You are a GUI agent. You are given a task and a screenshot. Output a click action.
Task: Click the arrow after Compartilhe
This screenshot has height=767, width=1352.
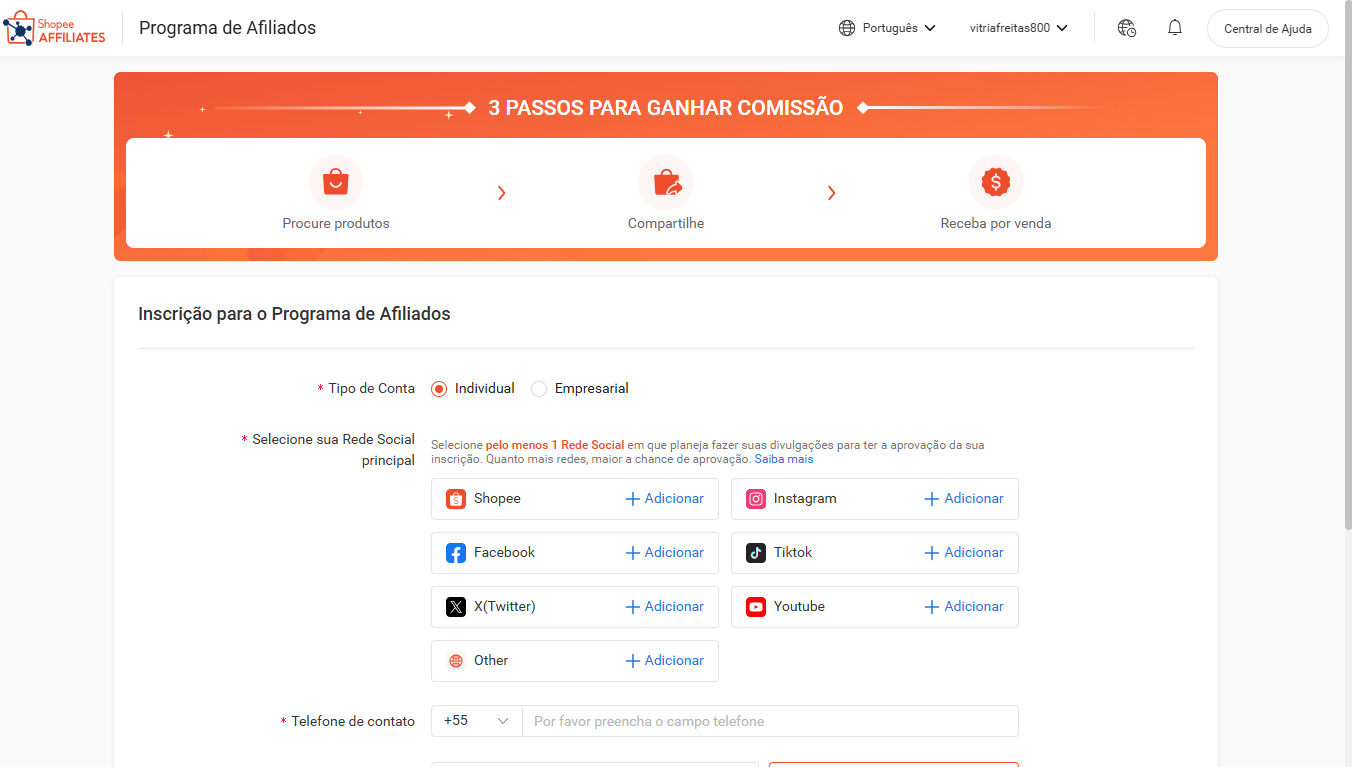(831, 193)
